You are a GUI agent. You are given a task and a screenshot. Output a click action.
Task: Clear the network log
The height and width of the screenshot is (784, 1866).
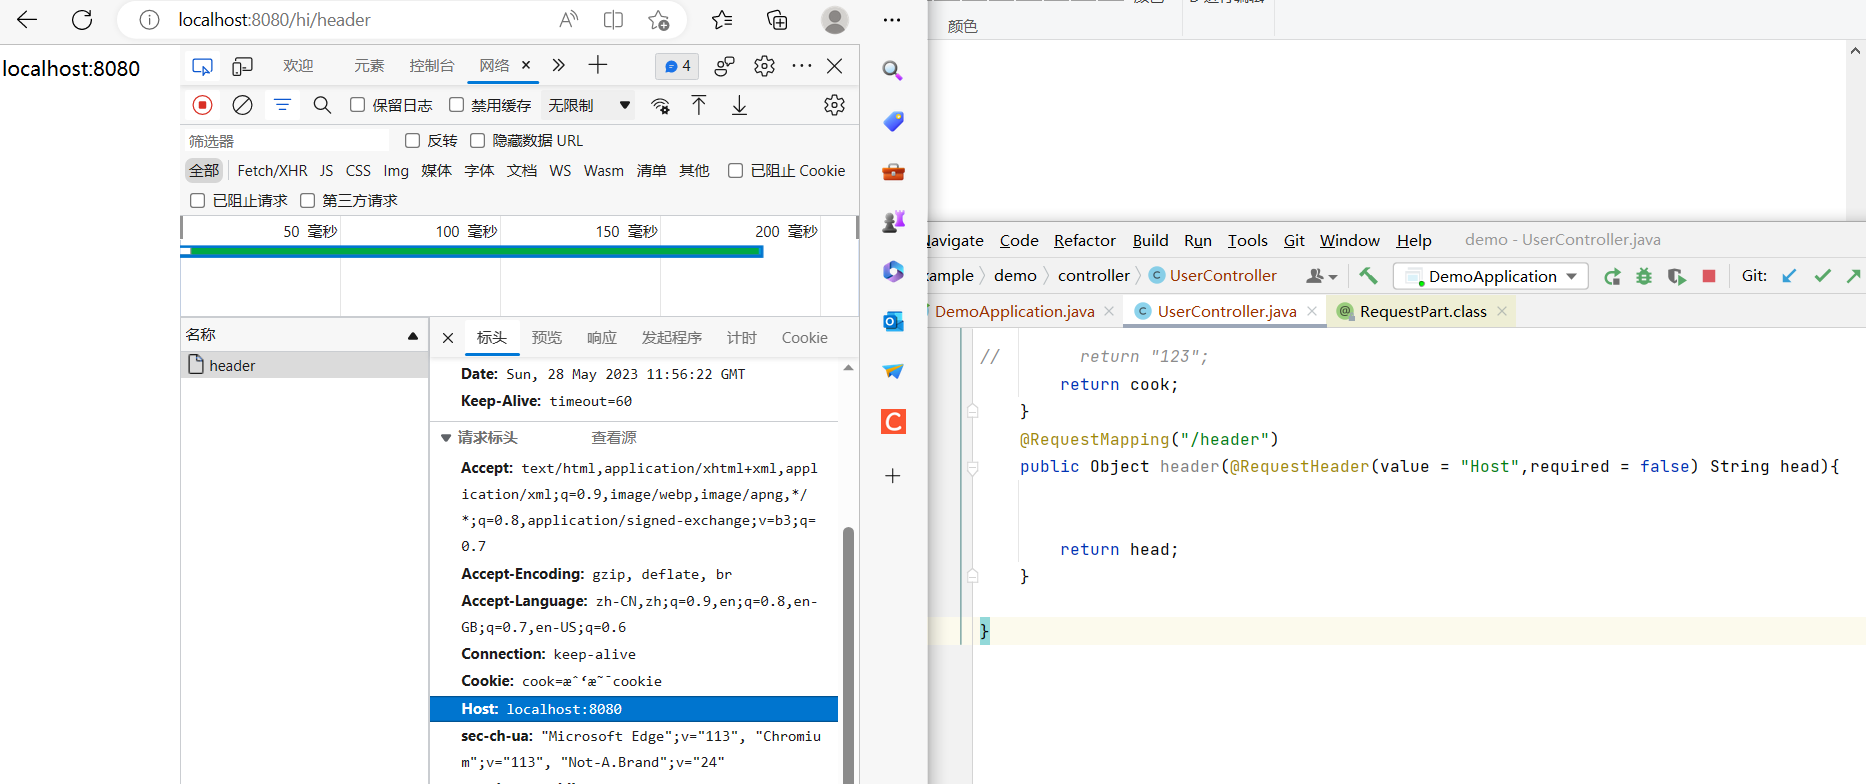tap(242, 105)
